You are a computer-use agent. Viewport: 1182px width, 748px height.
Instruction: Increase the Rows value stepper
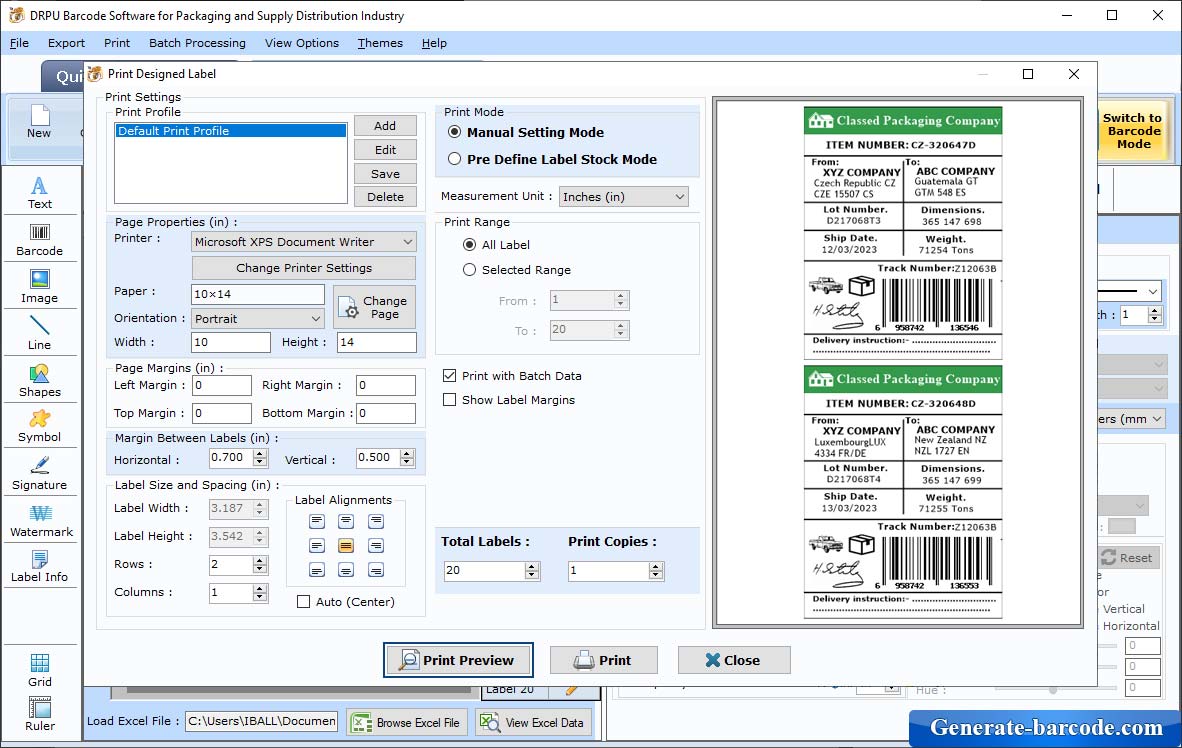click(x=260, y=560)
